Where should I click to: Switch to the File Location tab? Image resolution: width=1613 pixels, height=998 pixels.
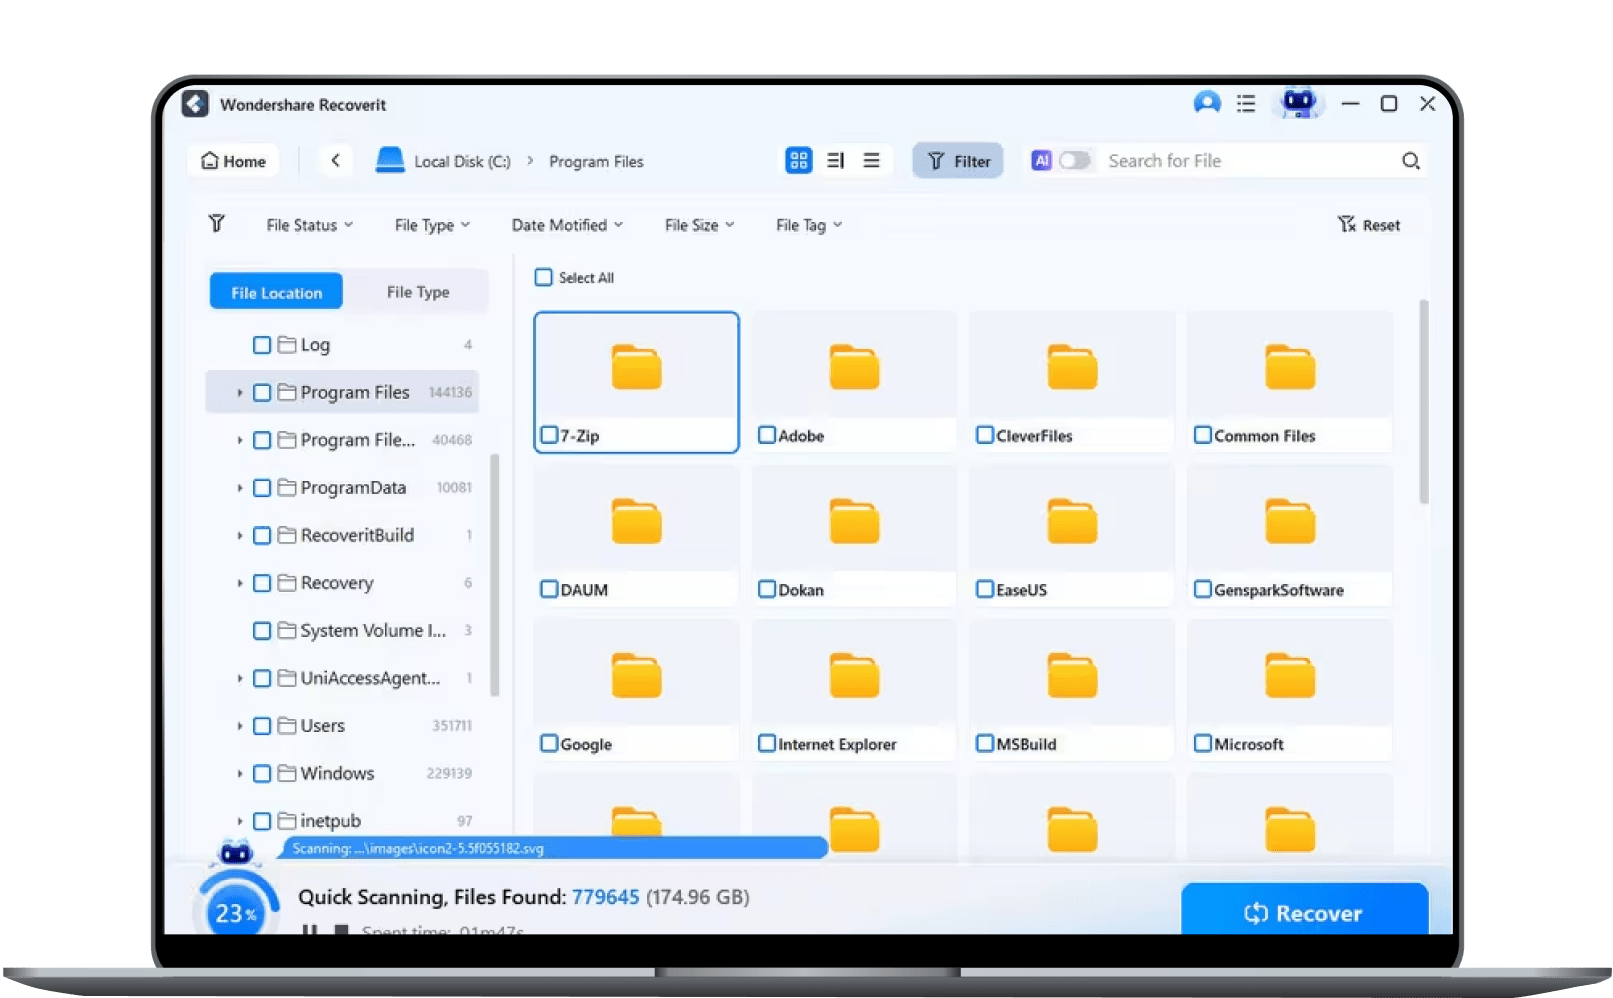(x=276, y=292)
